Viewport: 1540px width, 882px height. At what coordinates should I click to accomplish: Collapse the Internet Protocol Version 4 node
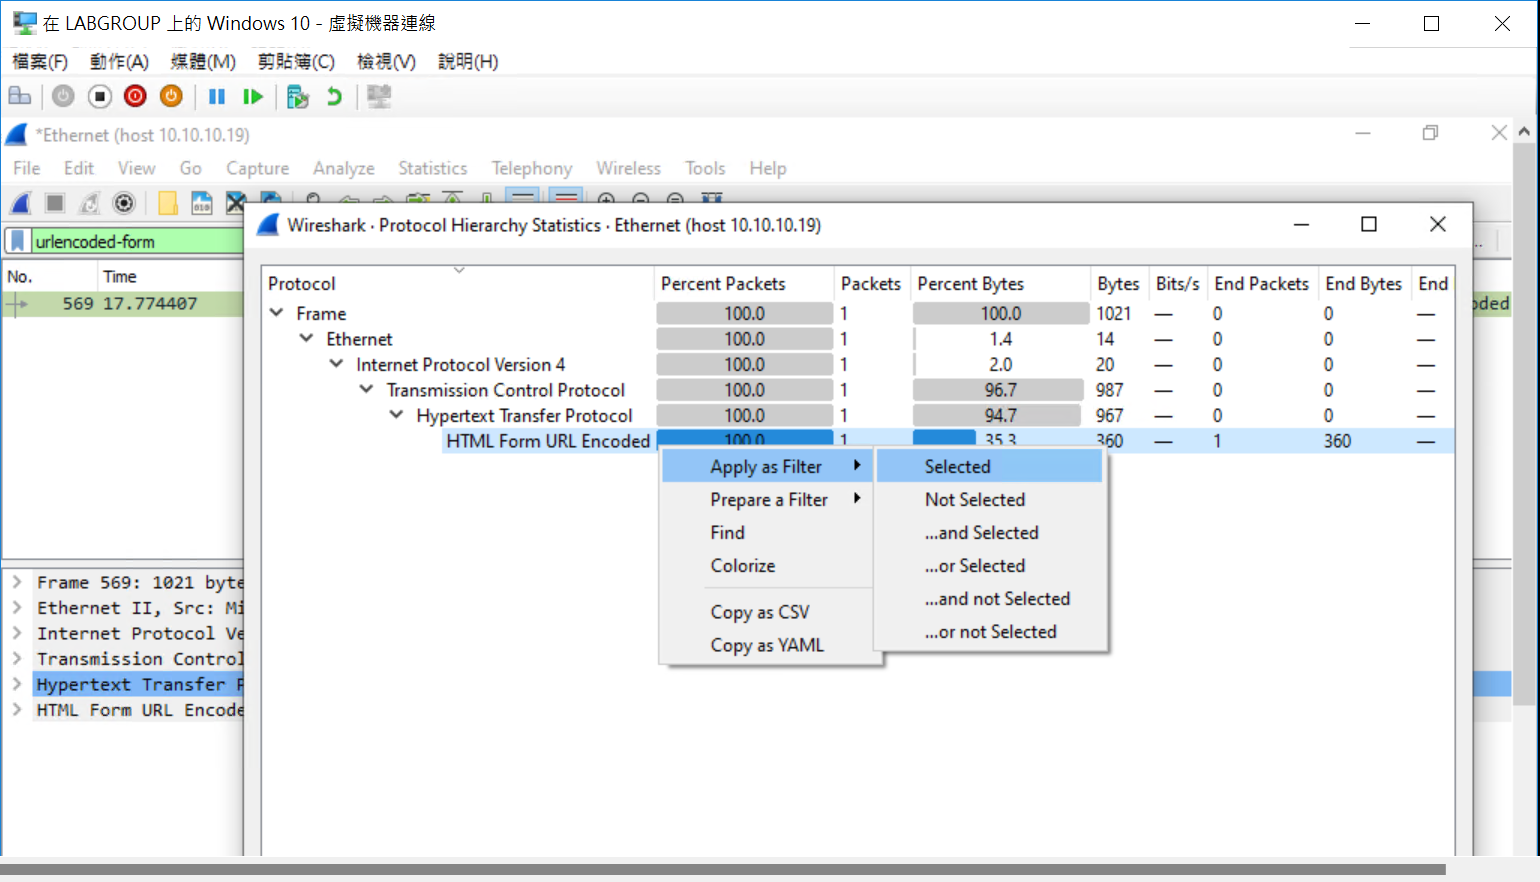337,364
